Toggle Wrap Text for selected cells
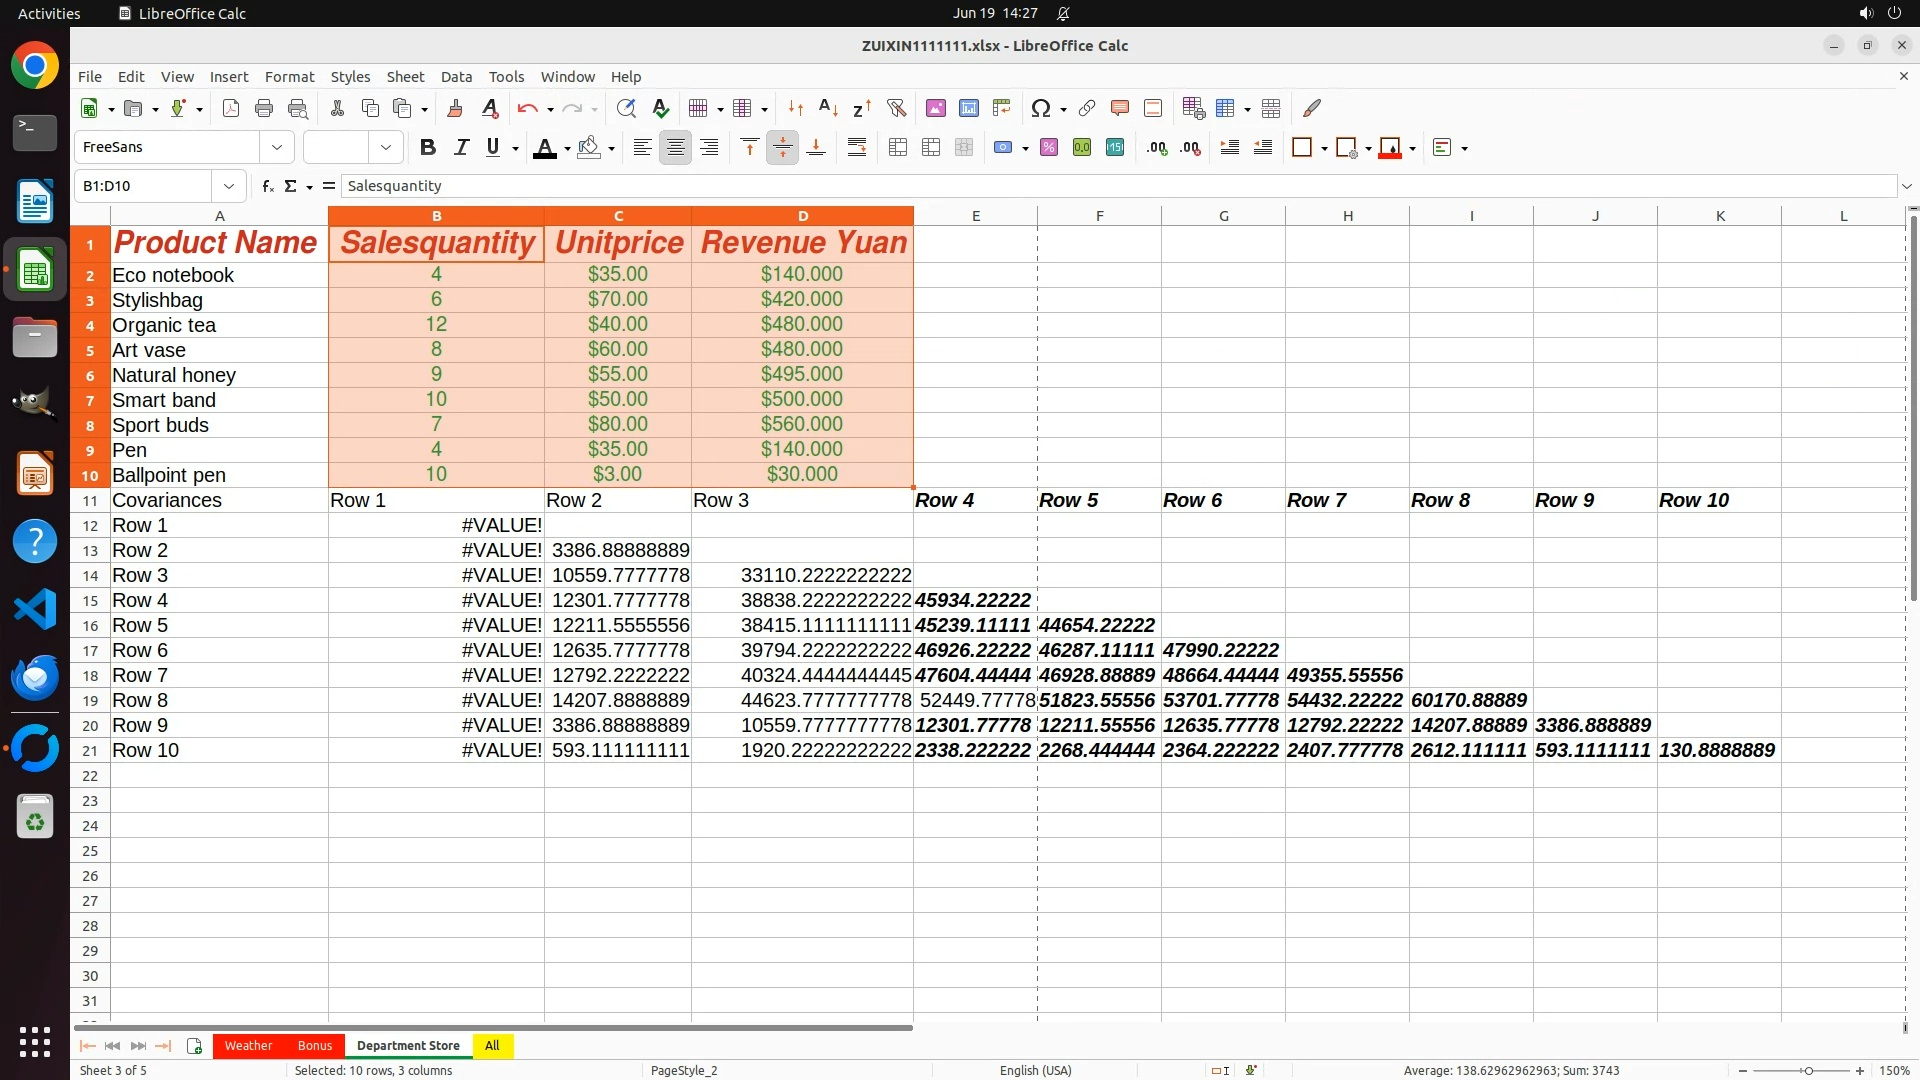This screenshot has width=1920, height=1080. (857, 147)
